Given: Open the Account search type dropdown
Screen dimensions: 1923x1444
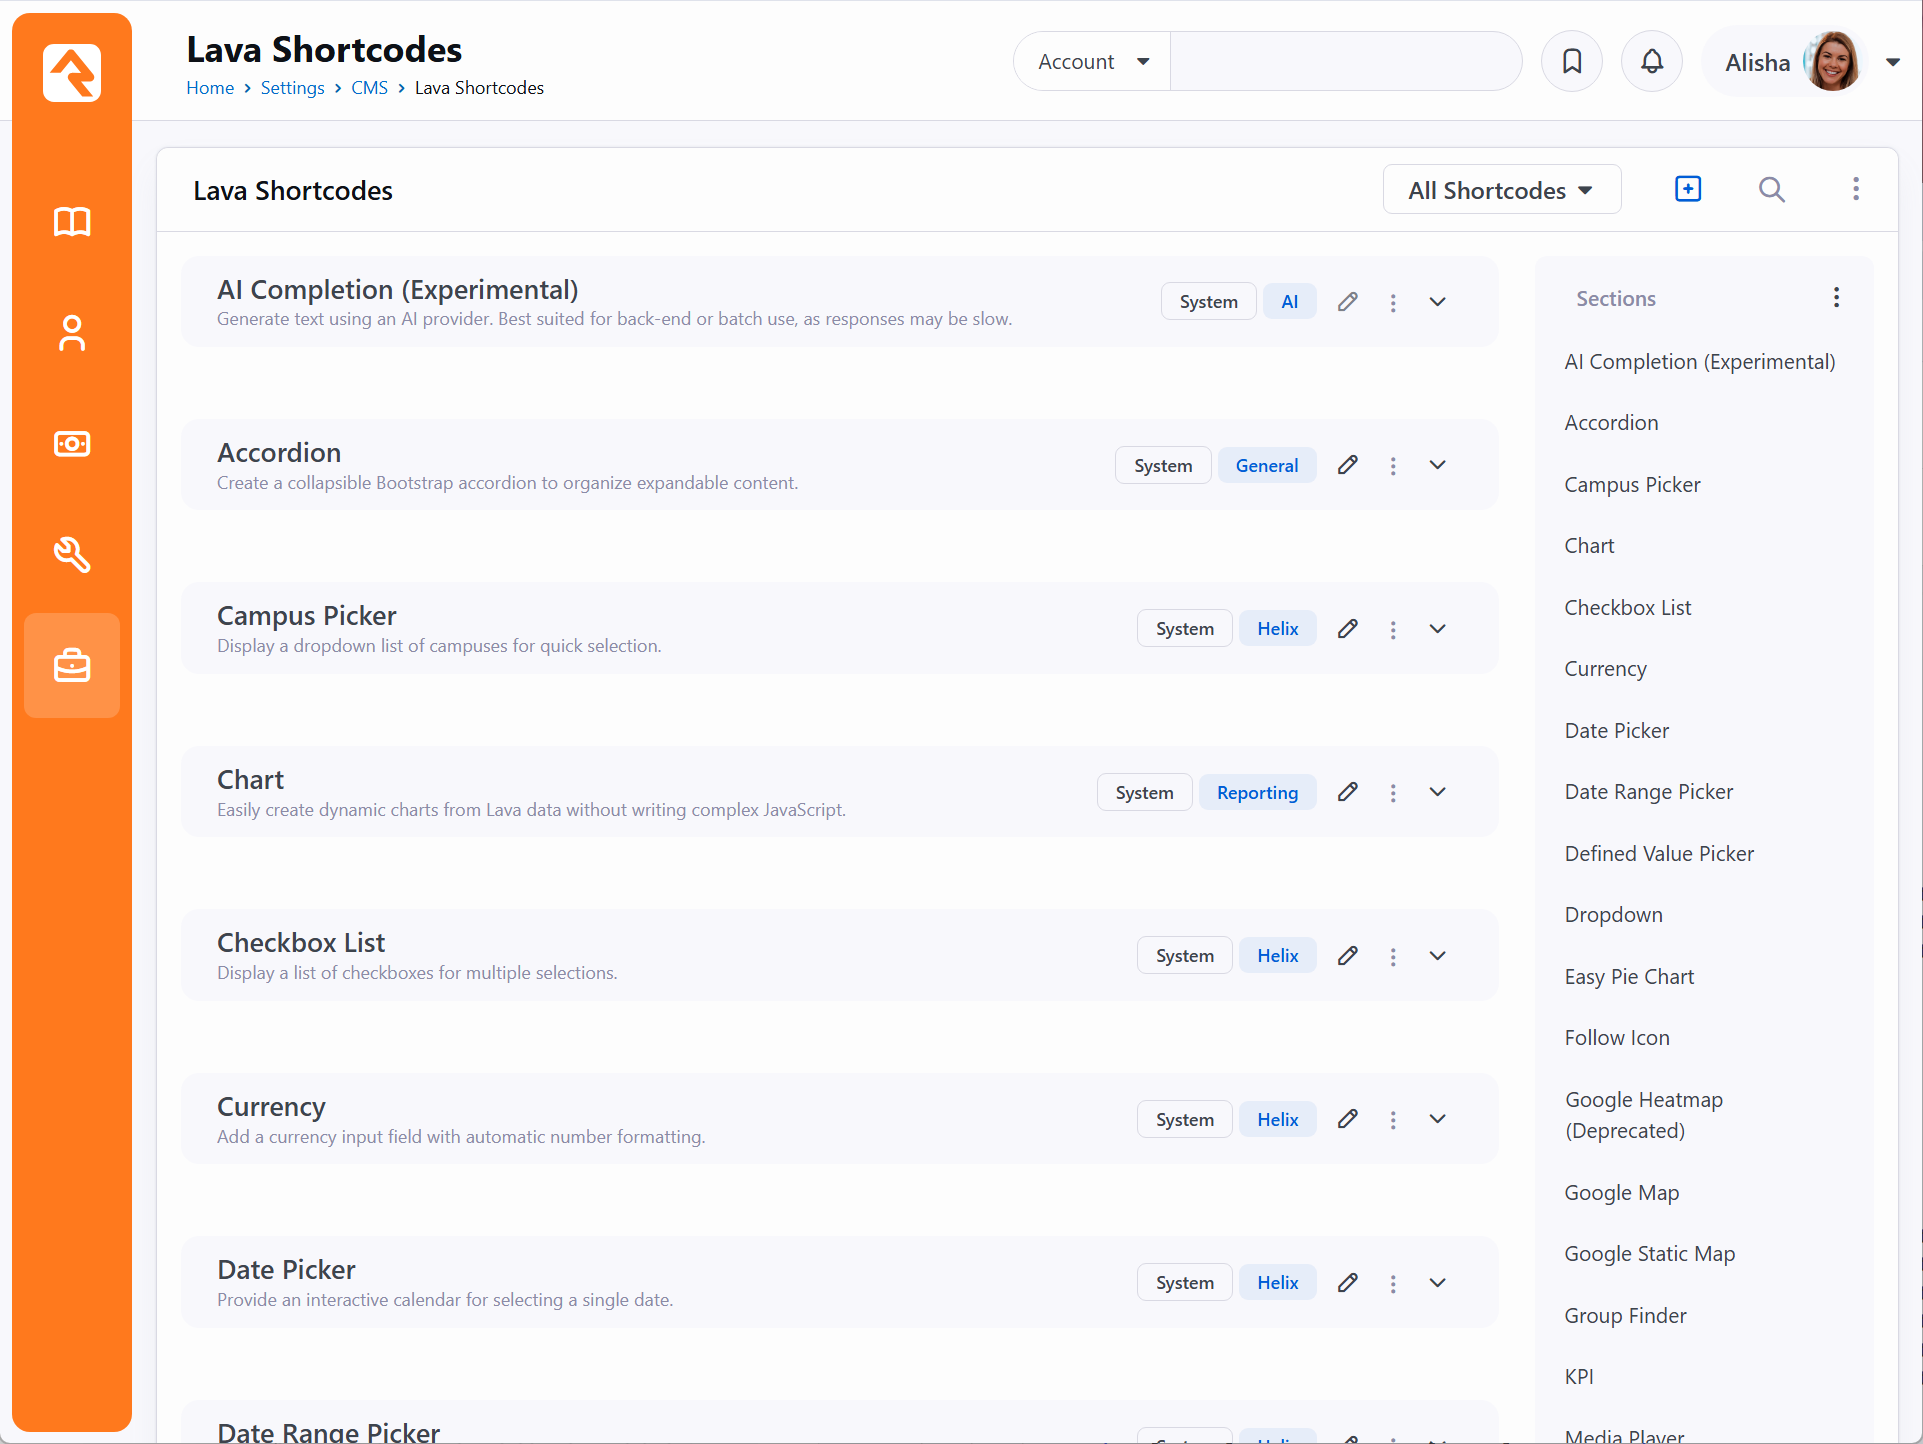Looking at the screenshot, I should click(x=1093, y=62).
